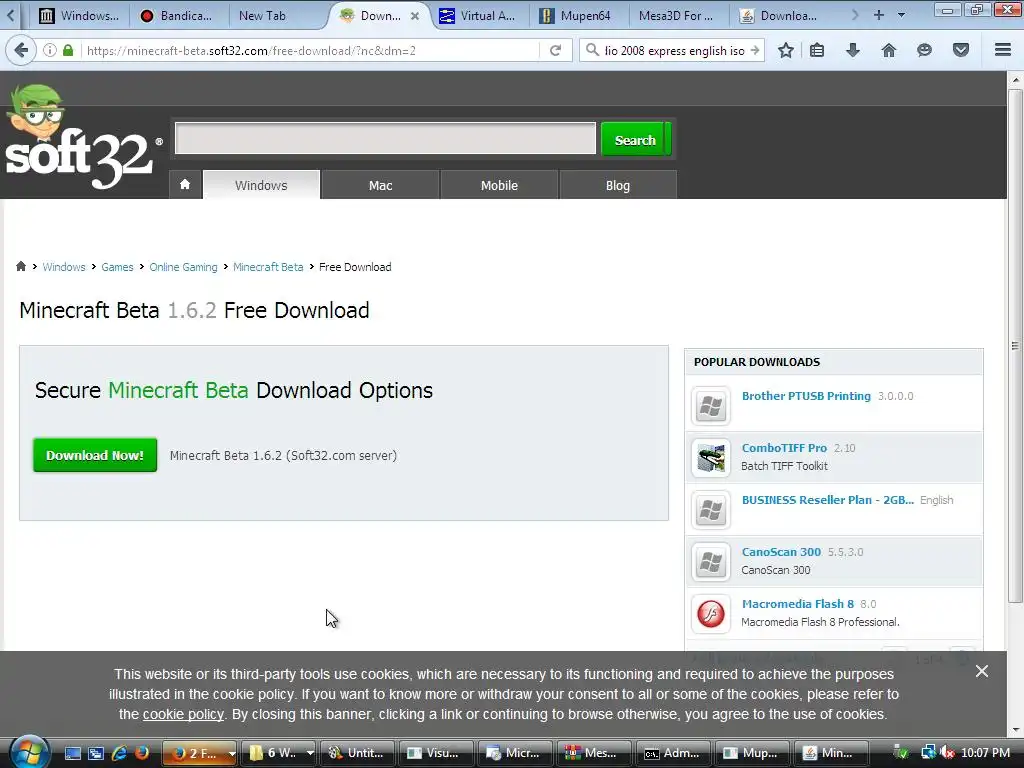Image resolution: width=1024 pixels, height=768 pixels.
Task: Switch to the Mesa3D For... browser tab
Action: tap(675, 16)
